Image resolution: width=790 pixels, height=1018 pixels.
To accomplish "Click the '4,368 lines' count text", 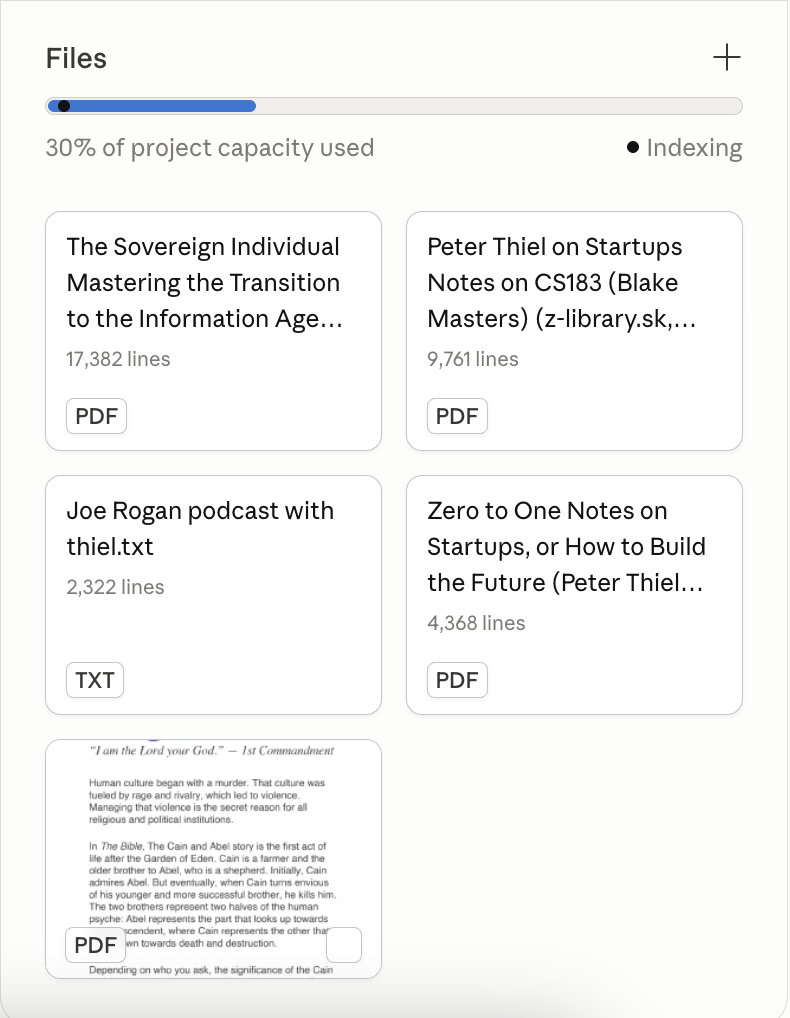I will [x=476, y=623].
